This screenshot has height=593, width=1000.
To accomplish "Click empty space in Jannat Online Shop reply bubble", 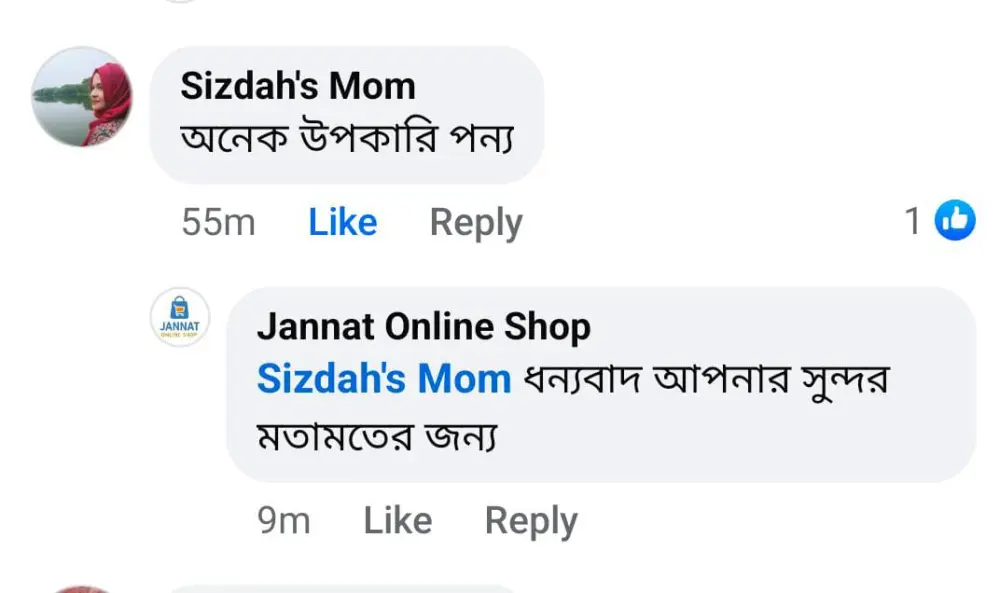I will coord(750,440).
